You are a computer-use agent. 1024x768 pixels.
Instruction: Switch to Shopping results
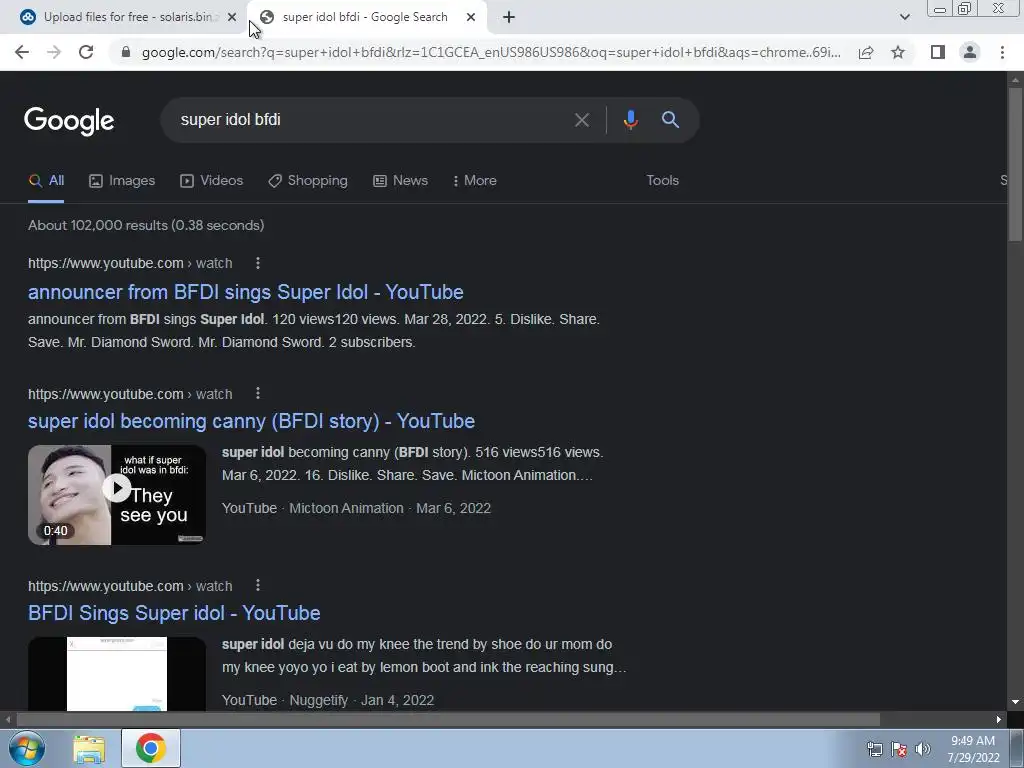tap(308, 181)
